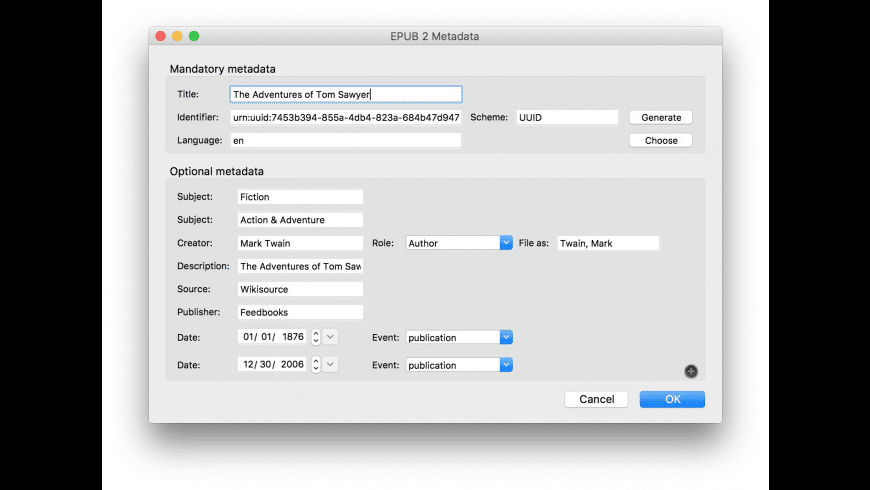Confirm the dialog with OK

pos(672,399)
